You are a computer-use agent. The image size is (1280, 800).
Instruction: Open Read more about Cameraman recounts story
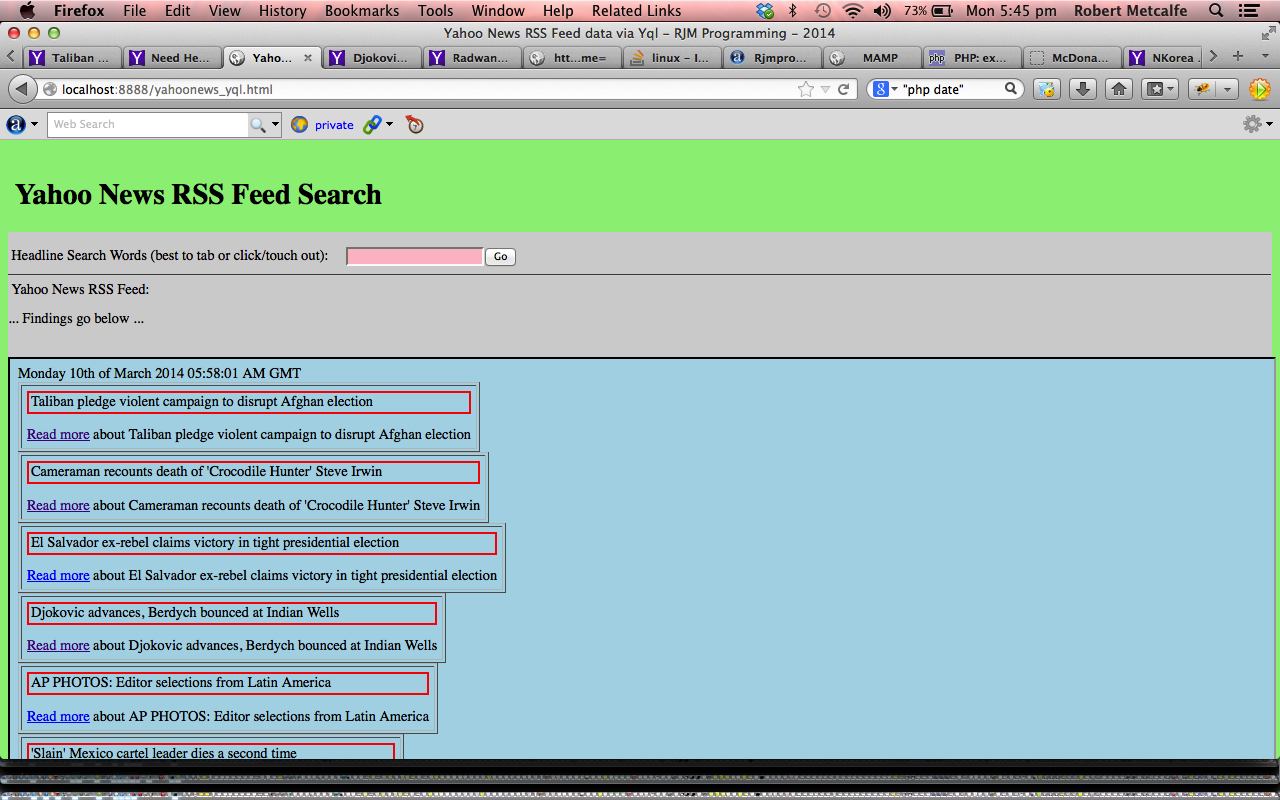[58, 505]
